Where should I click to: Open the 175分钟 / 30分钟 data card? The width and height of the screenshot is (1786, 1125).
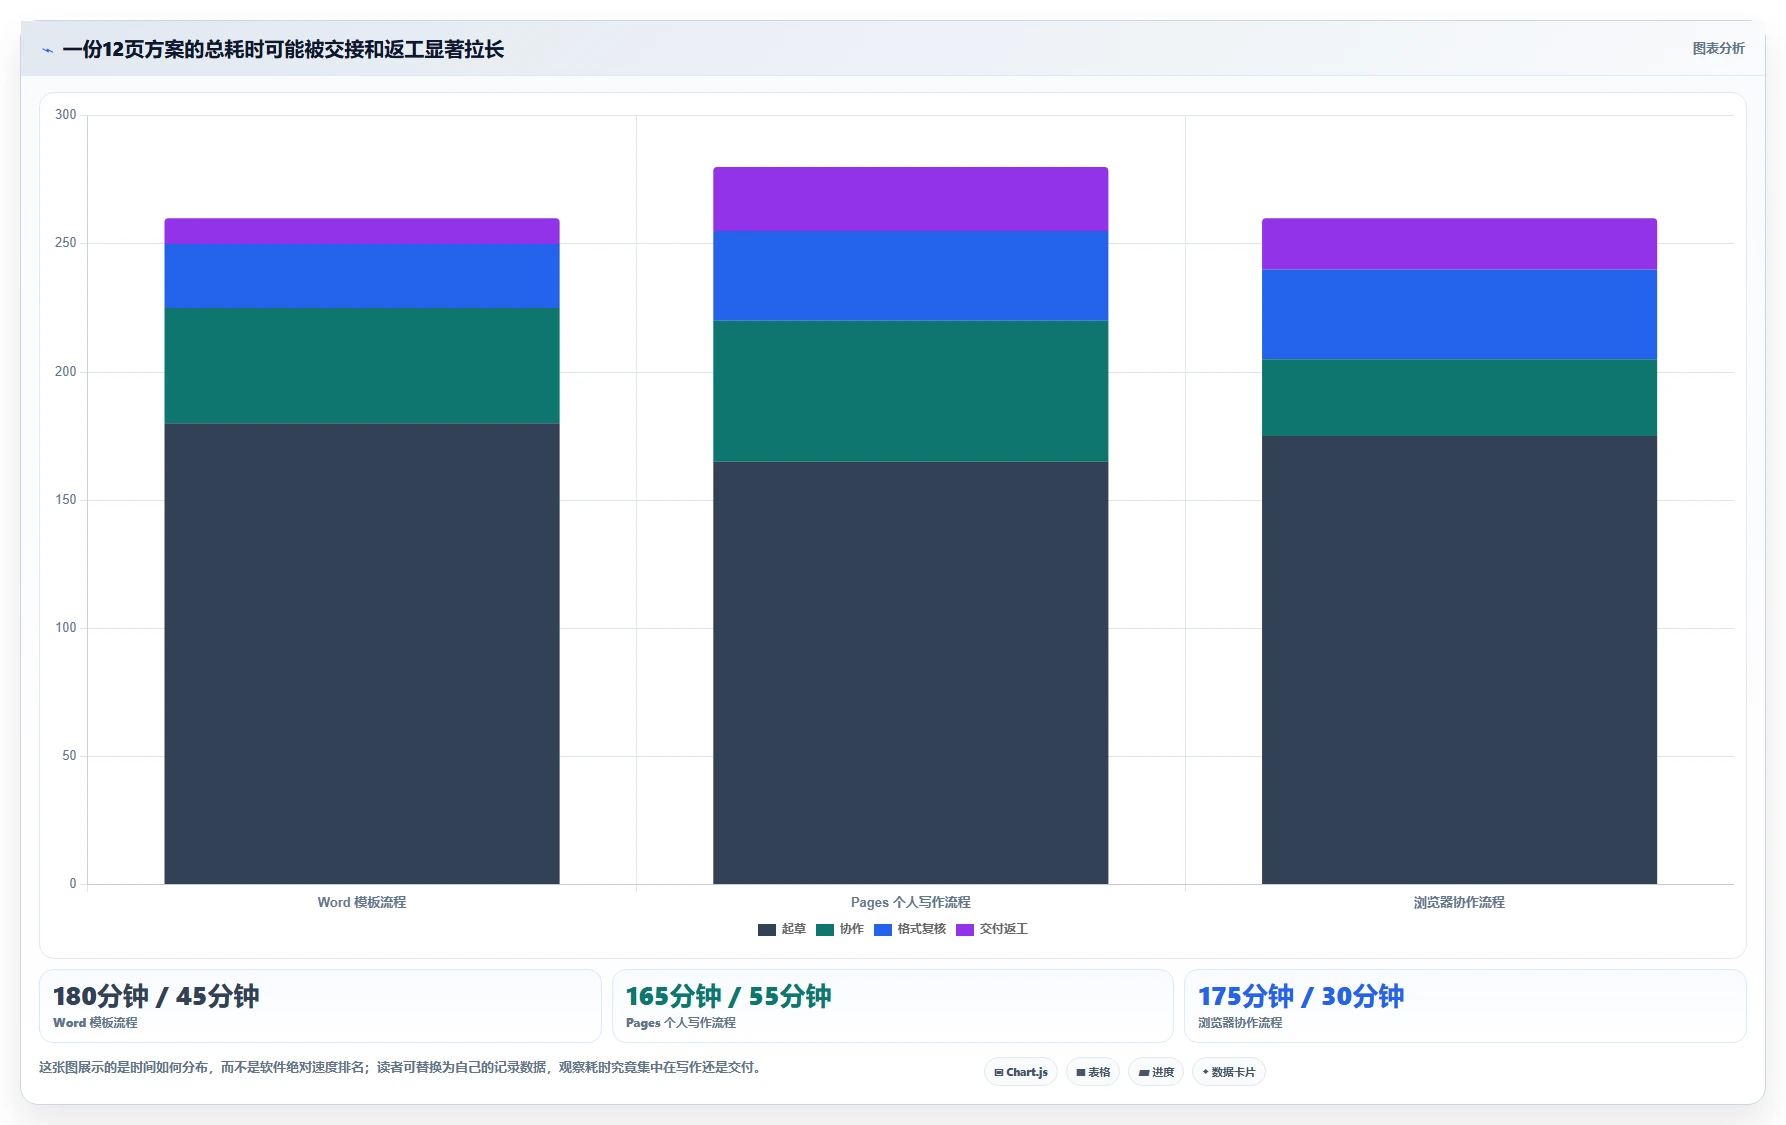click(1465, 1006)
